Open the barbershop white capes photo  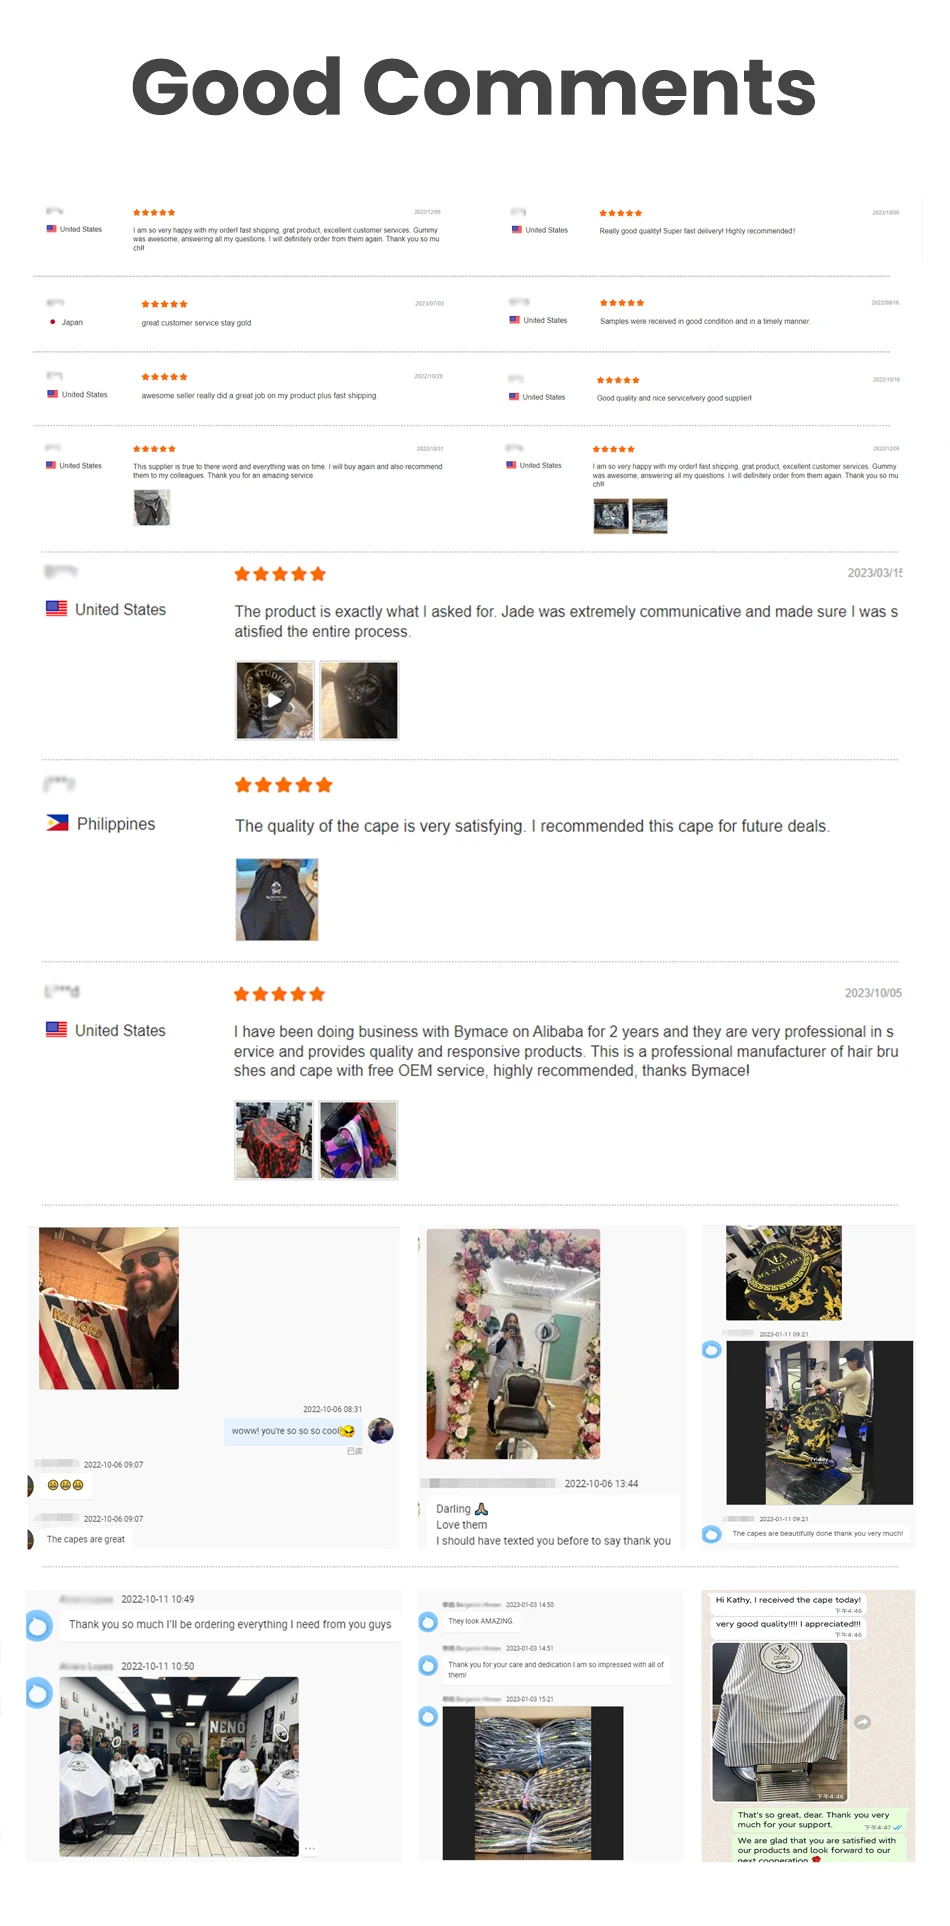179,1766
